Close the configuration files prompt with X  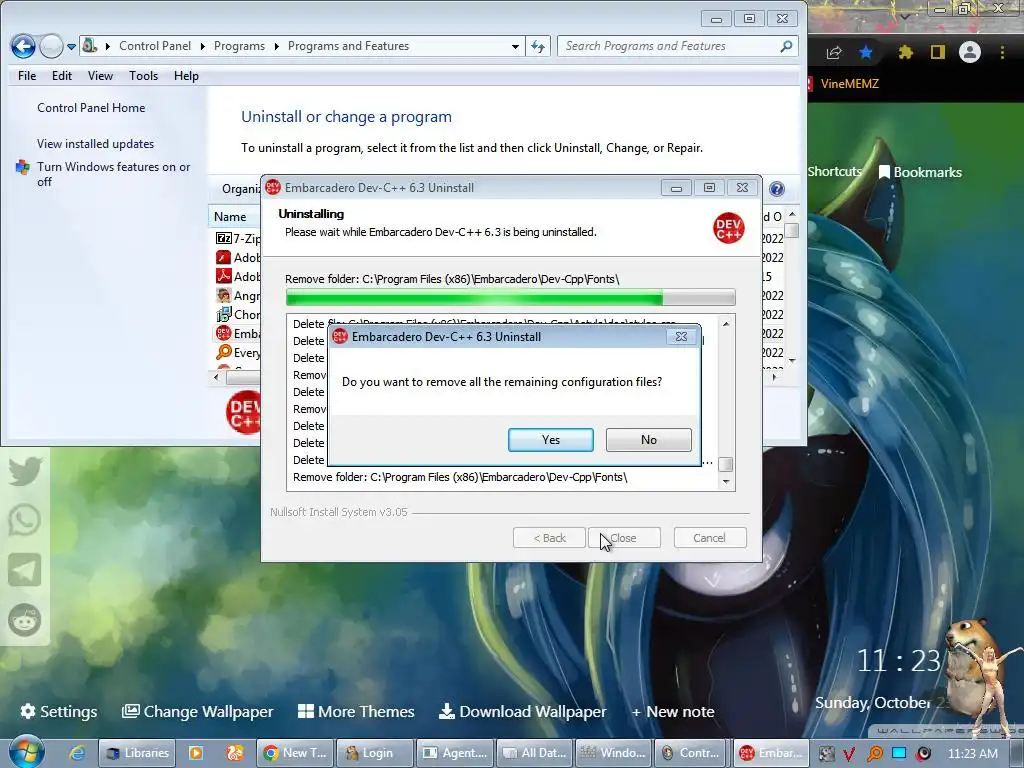tap(681, 336)
